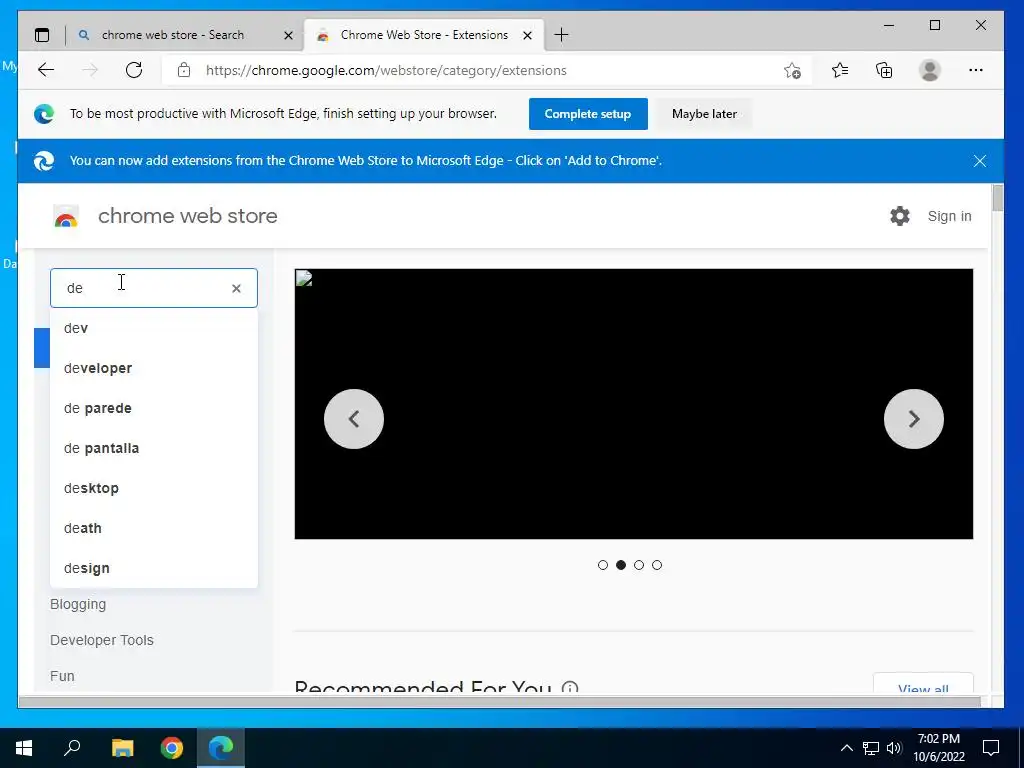Screen dimensions: 1024x768
Task: Click the Sign in link
Action: (949, 216)
